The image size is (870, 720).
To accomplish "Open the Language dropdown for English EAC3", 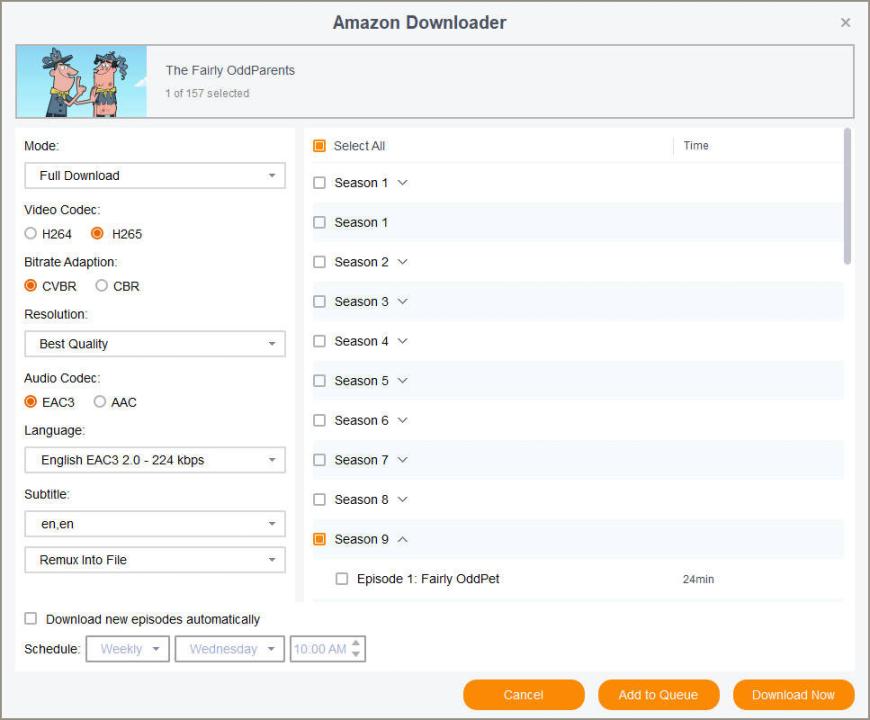I will (x=154, y=460).
